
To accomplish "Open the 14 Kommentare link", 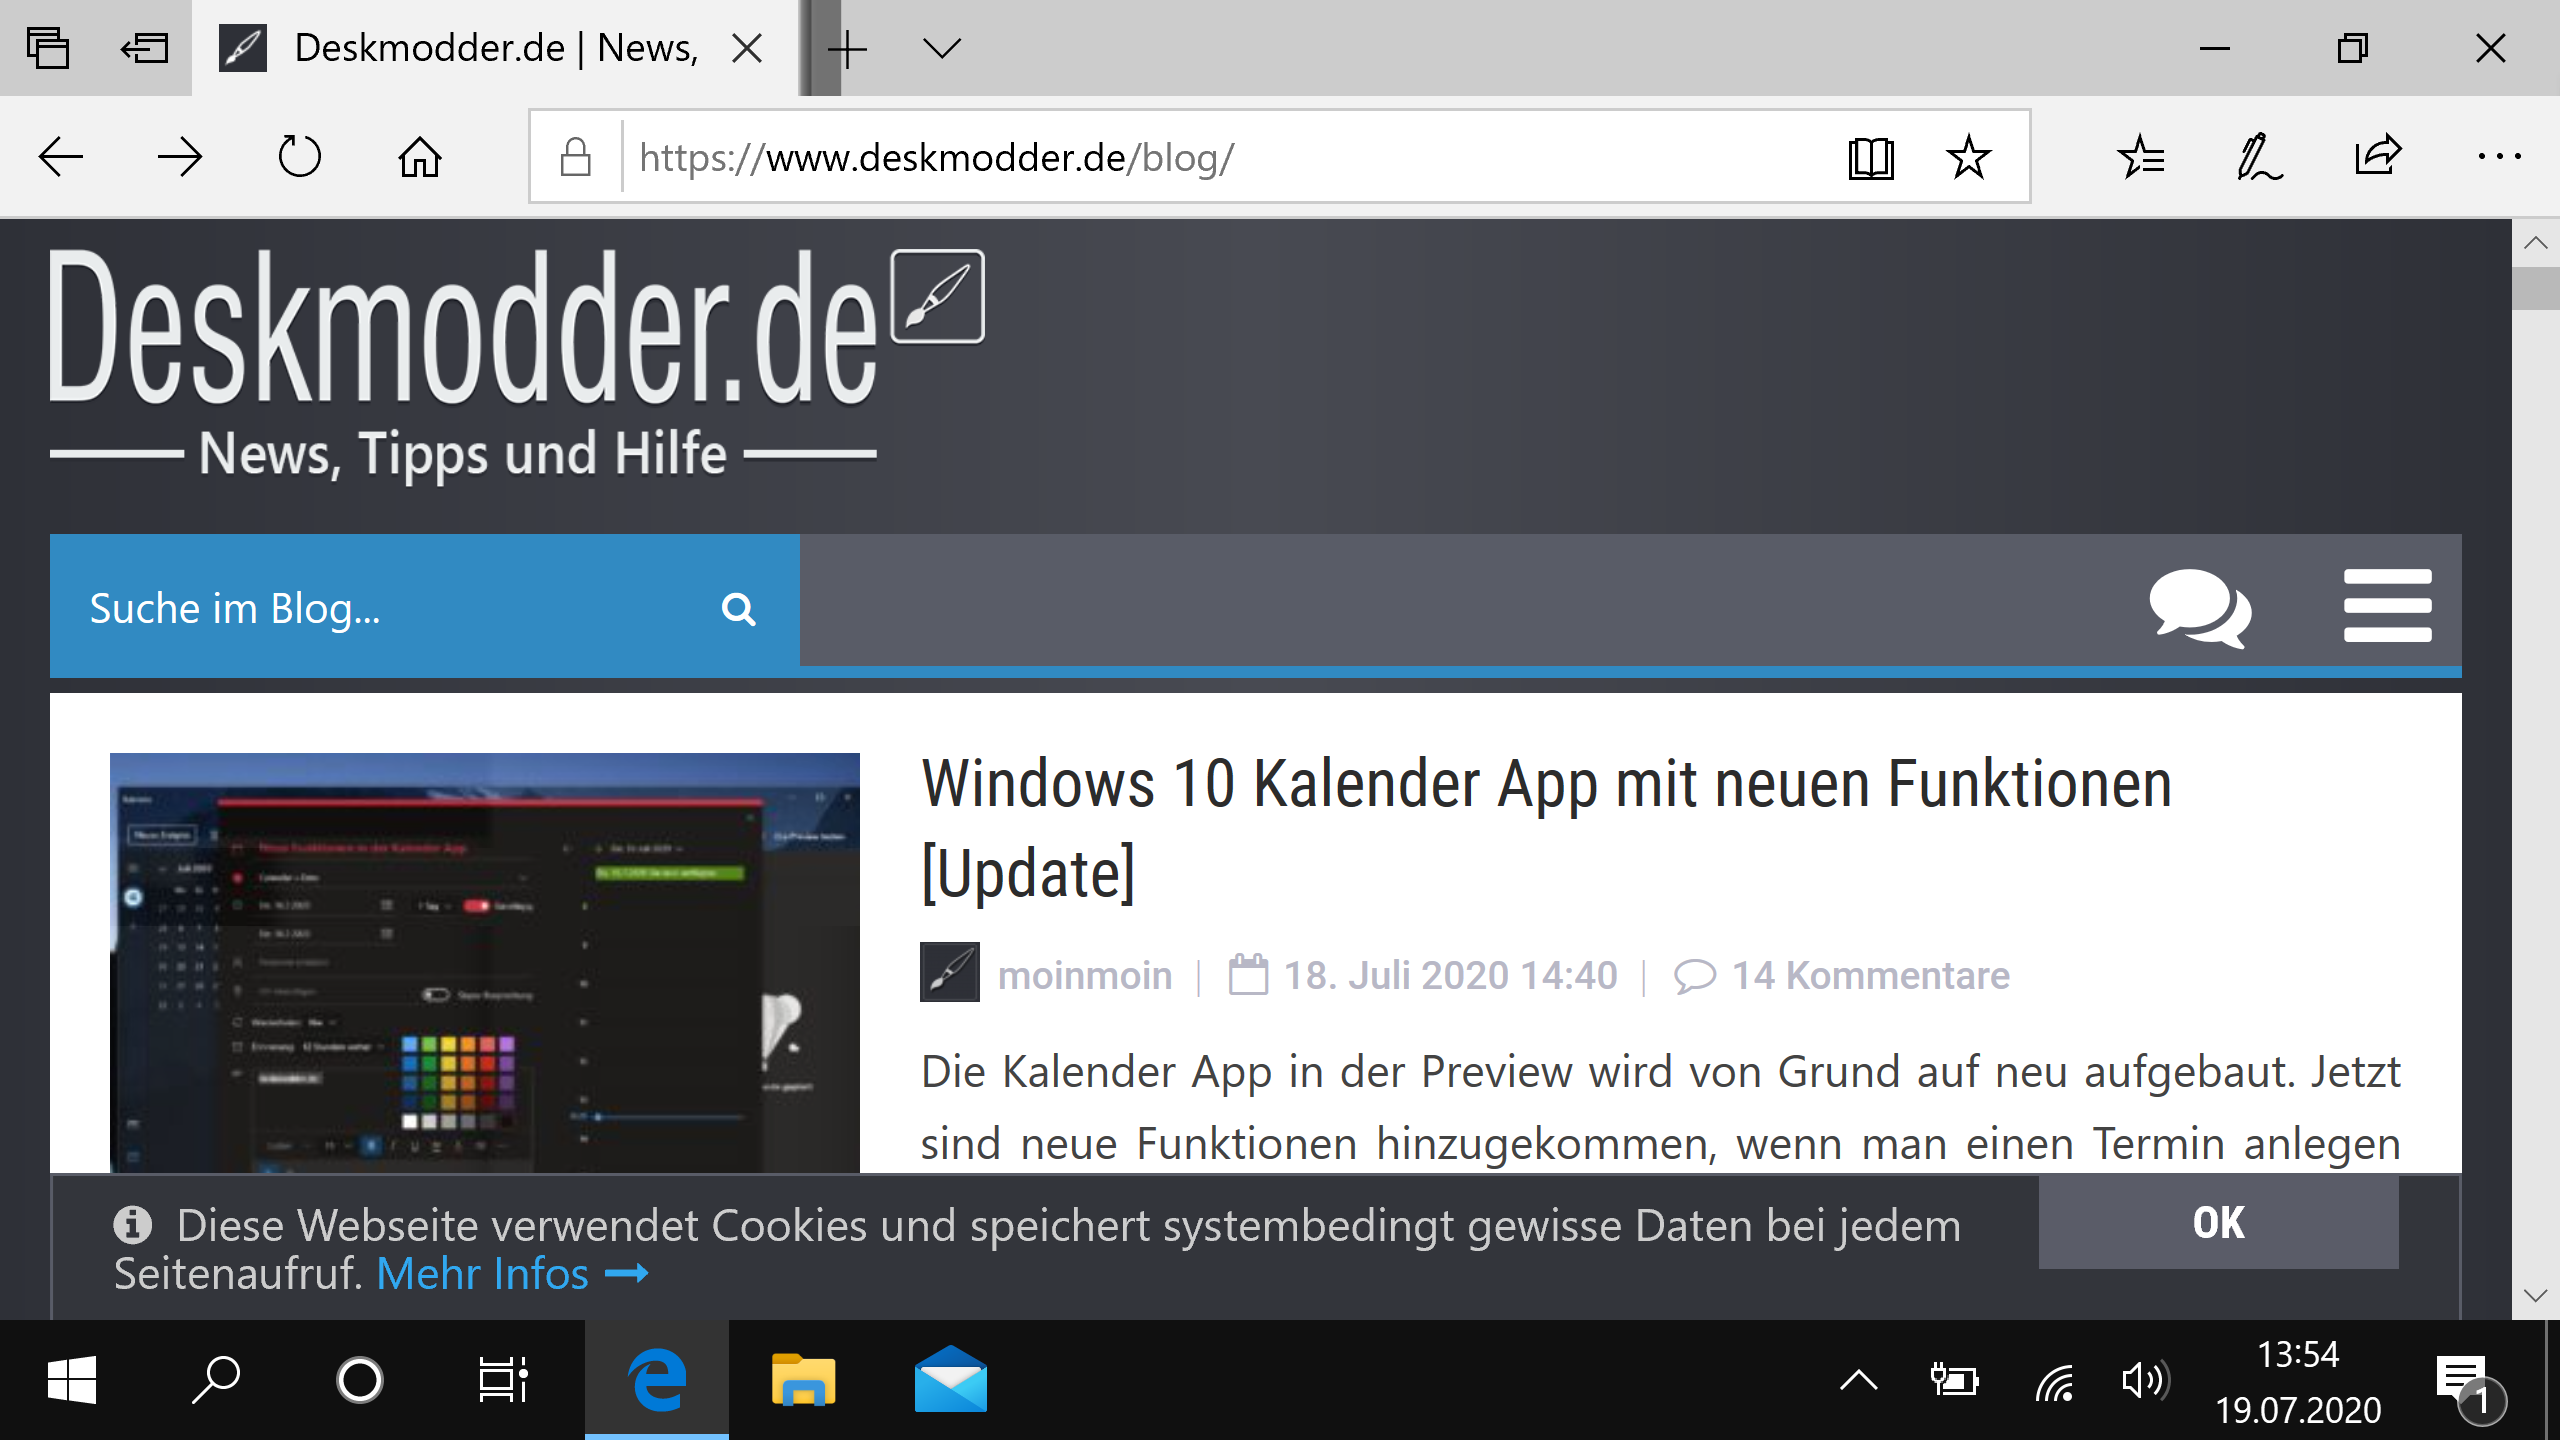I will point(1870,976).
